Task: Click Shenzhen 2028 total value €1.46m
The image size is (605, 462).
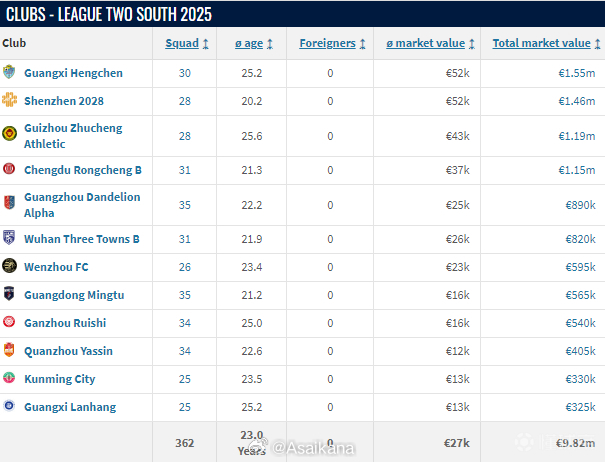Action: (577, 101)
